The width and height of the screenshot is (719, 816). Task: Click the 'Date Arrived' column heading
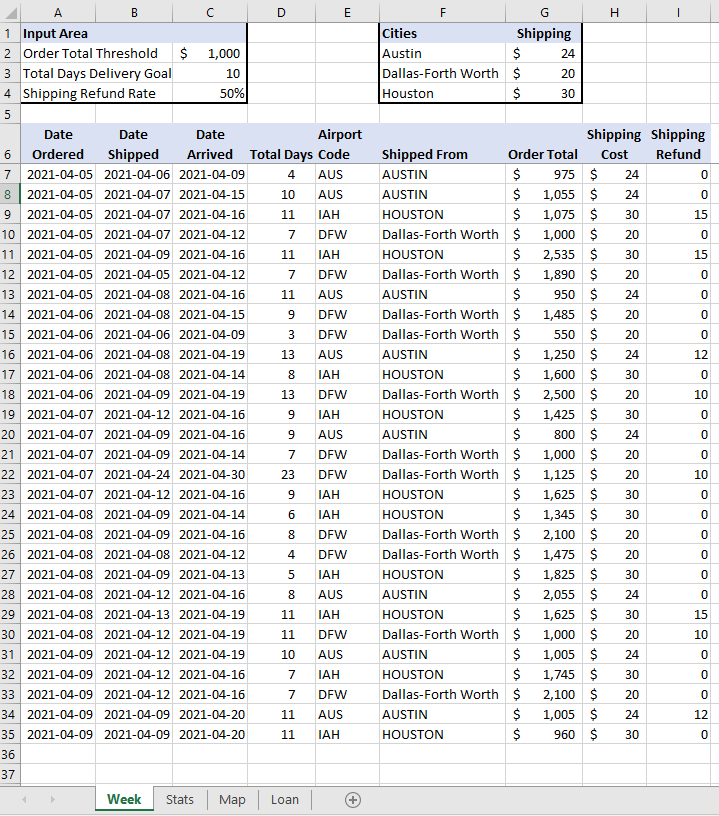(x=210, y=144)
